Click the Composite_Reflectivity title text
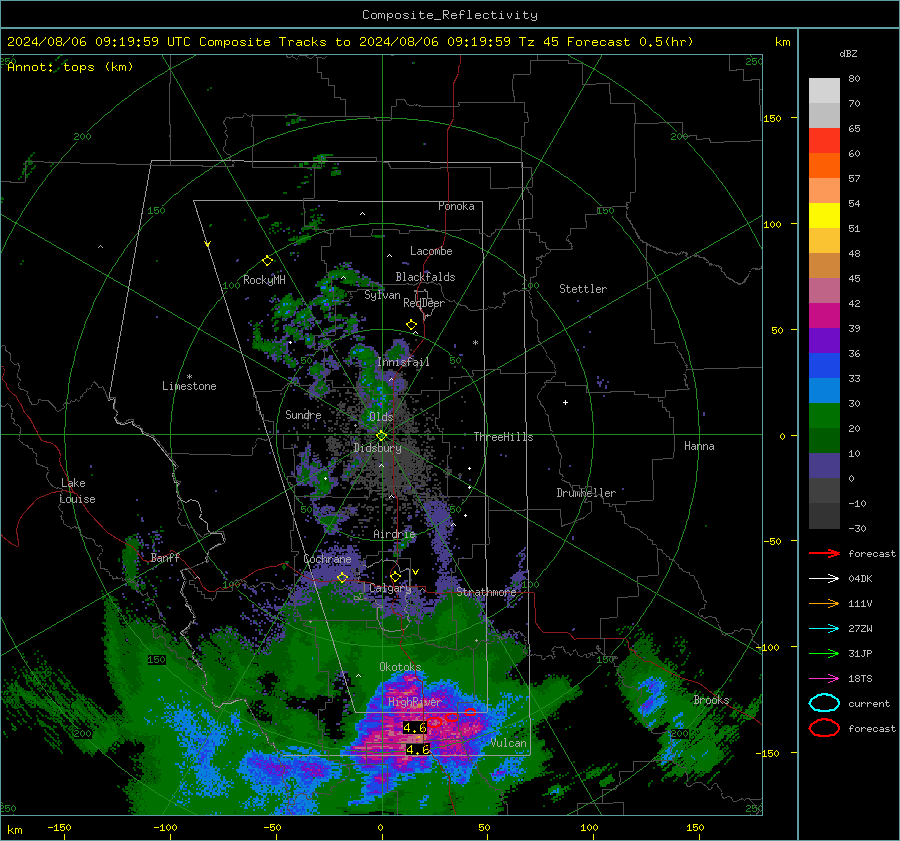 [450, 15]
